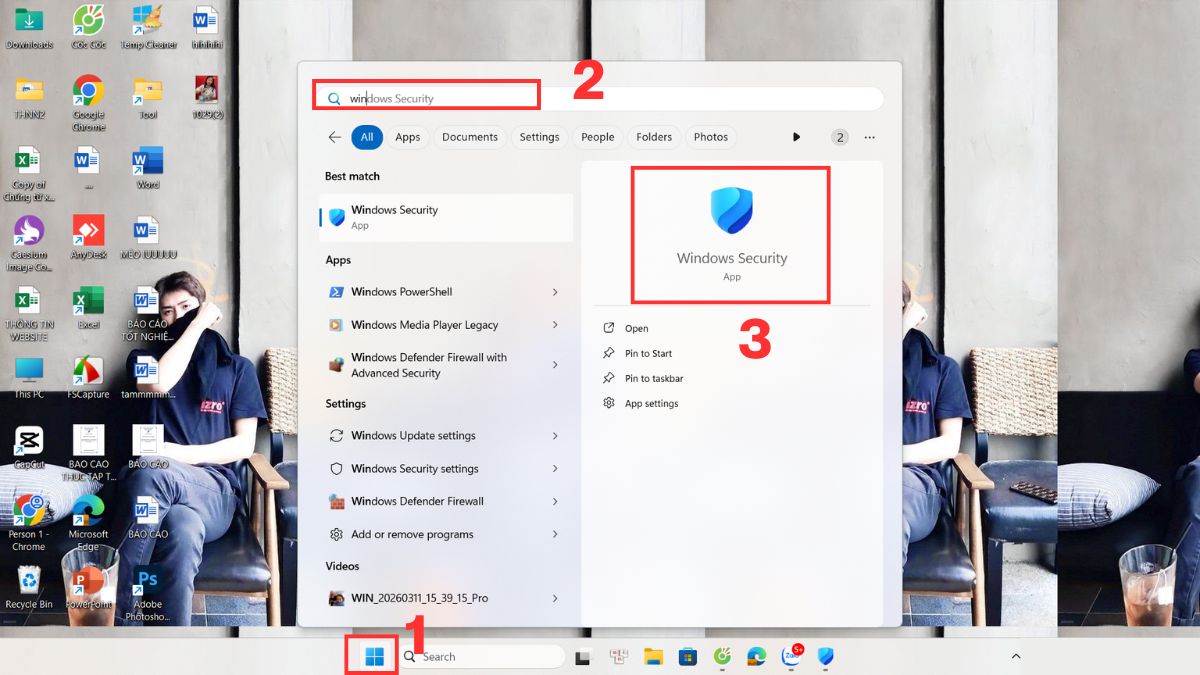
Task: Show more filter tabs with play arrow
Action: (797, 137)
